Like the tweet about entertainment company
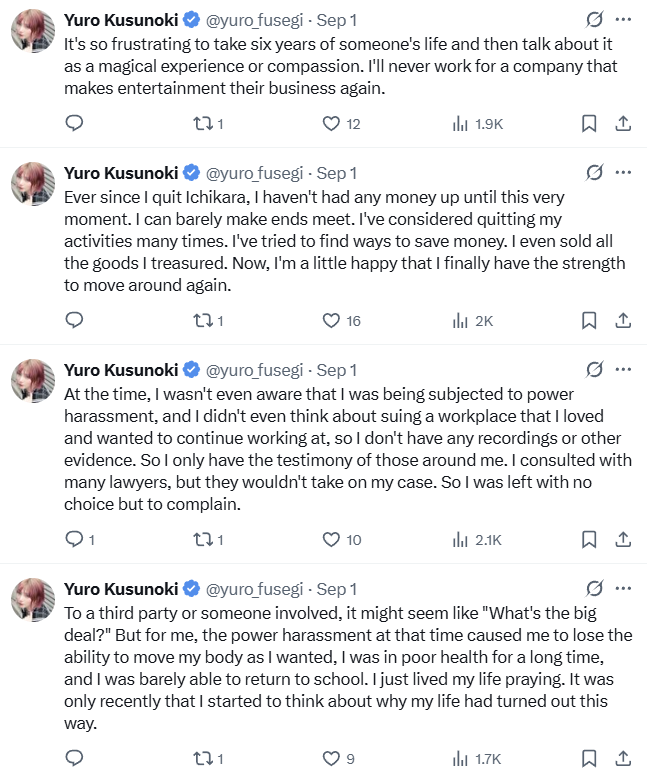The height and width of the screenshot is (777, 647). coord(332,124)
